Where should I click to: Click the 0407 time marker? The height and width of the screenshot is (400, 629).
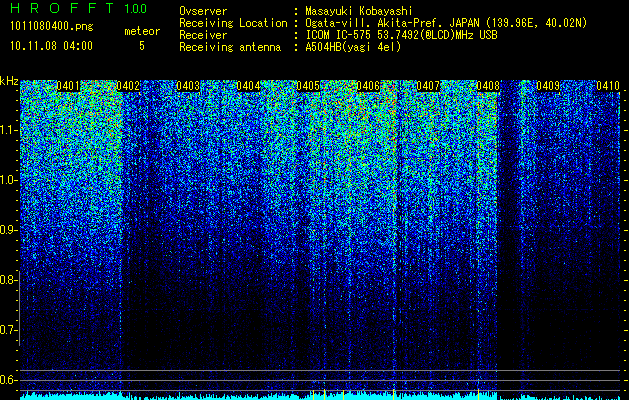[428, 86]
